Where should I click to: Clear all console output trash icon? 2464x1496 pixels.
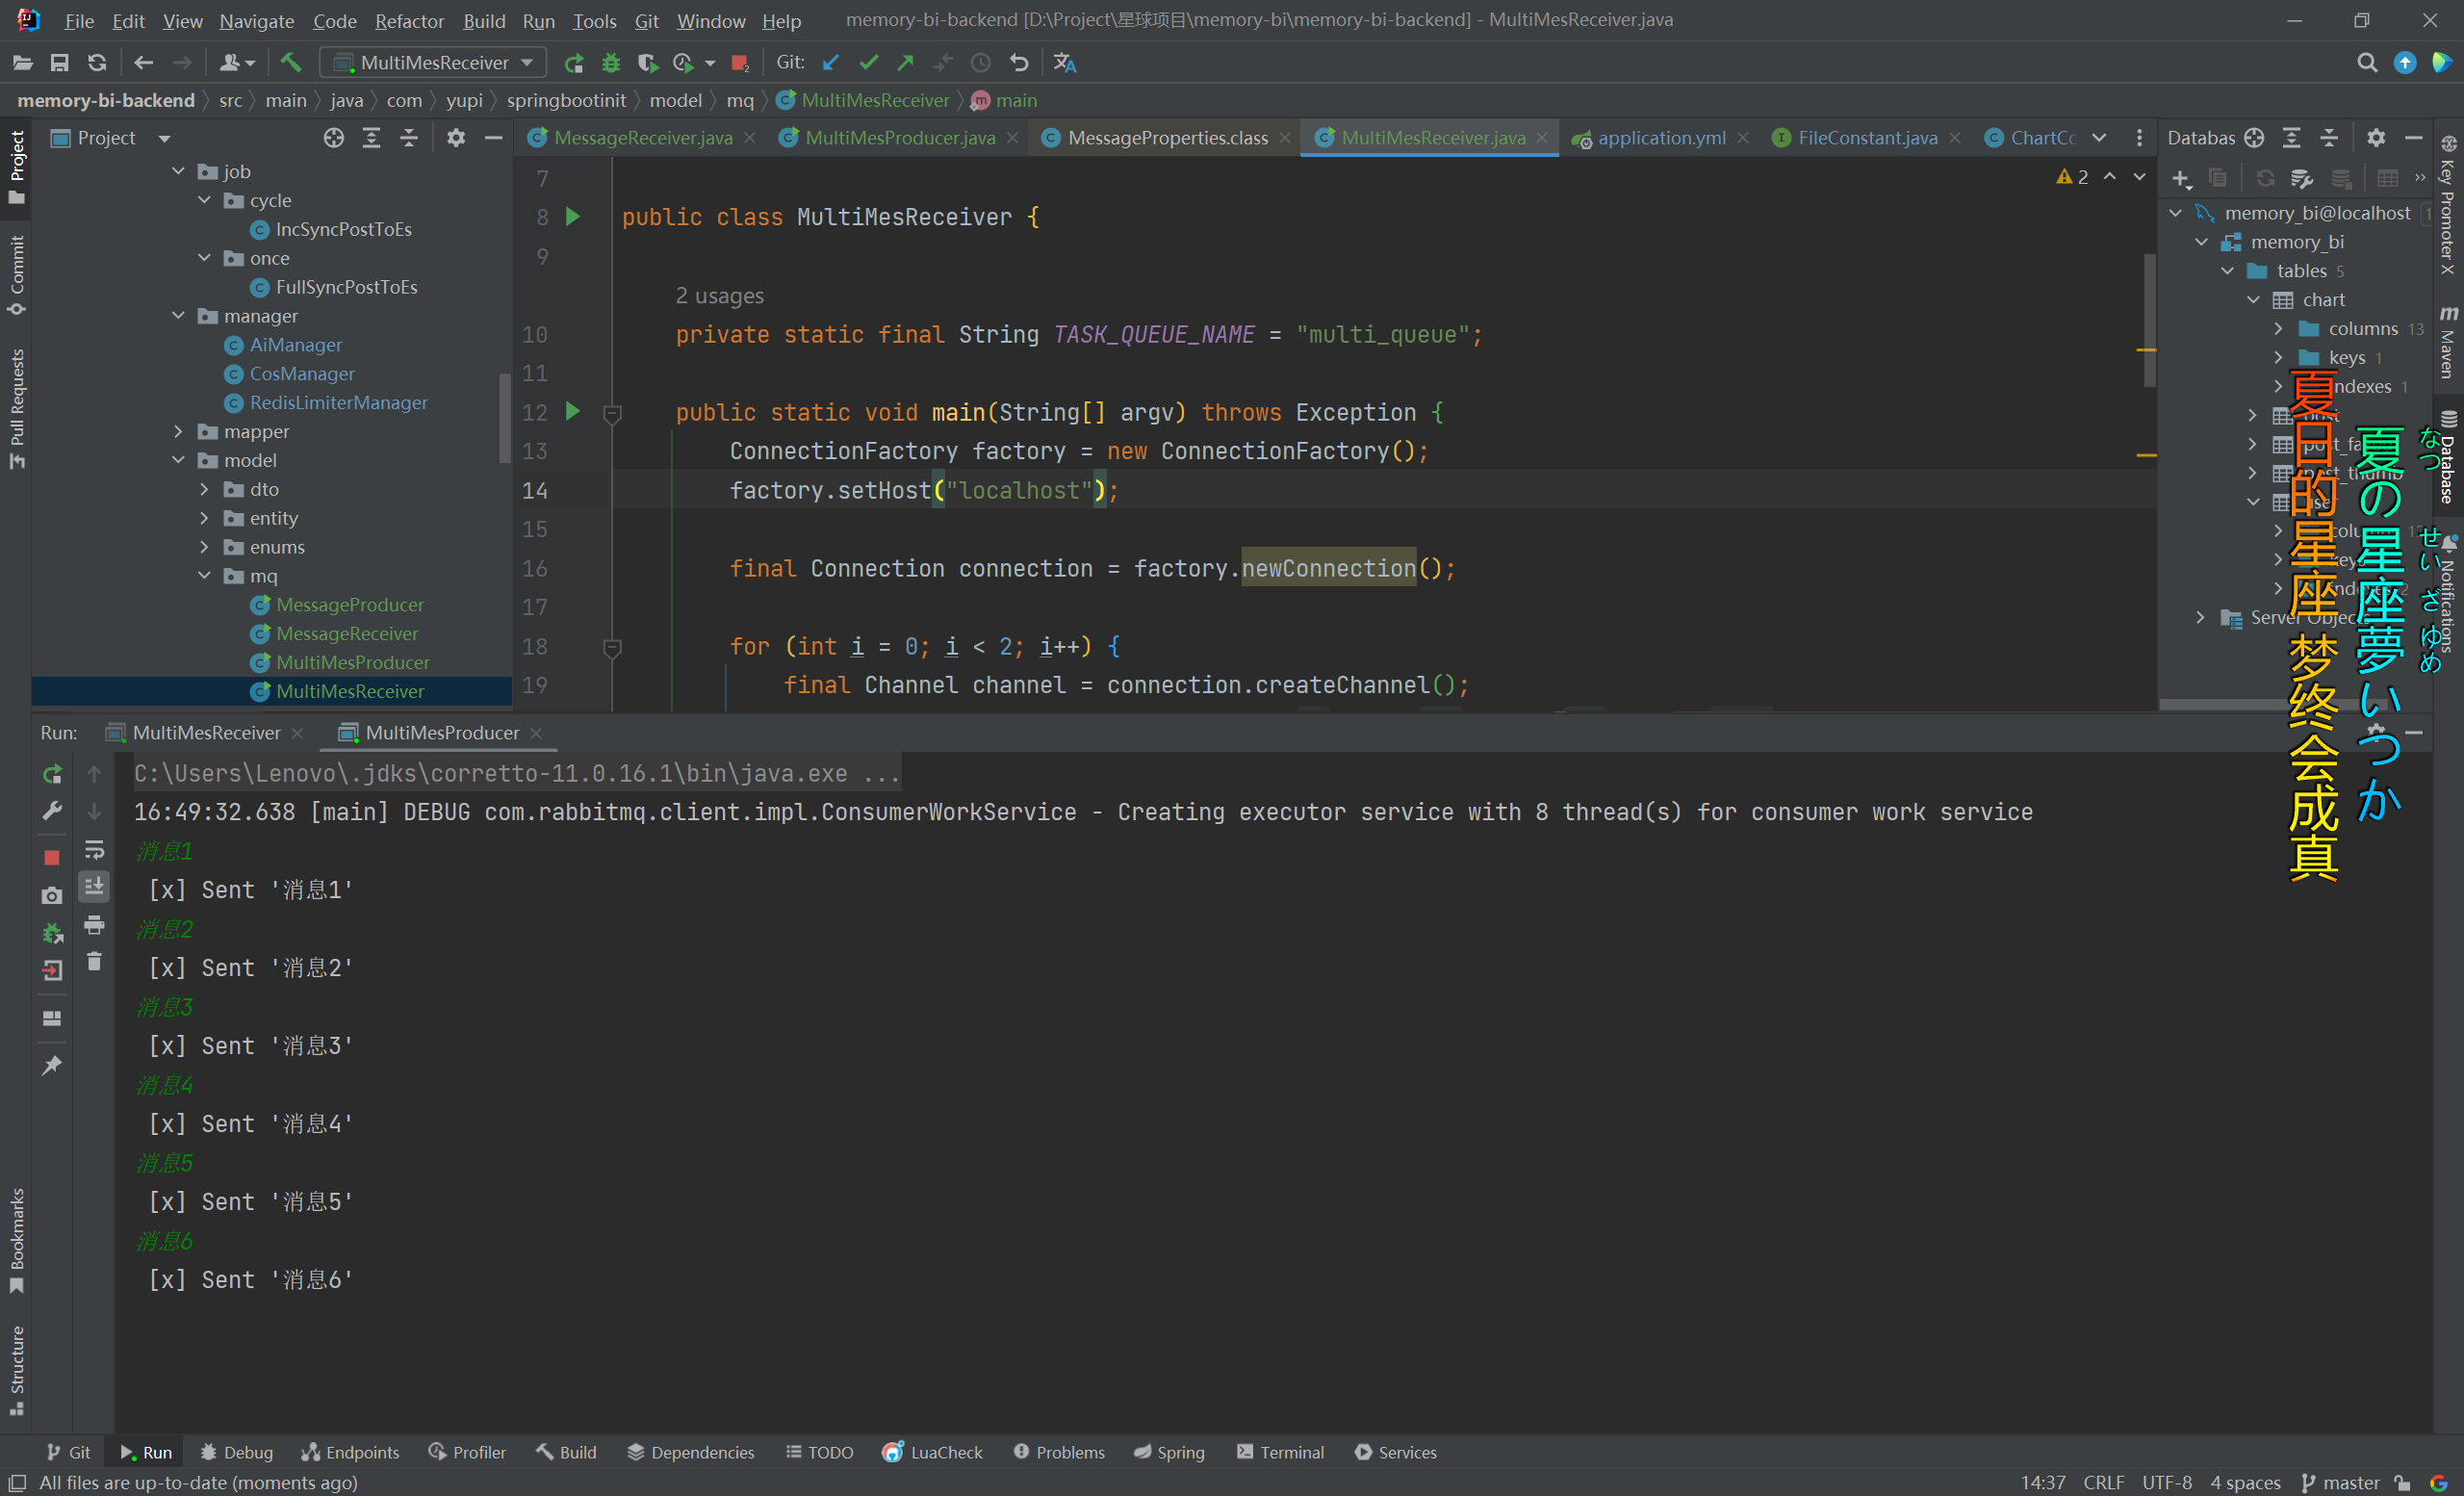coord(94,962)
